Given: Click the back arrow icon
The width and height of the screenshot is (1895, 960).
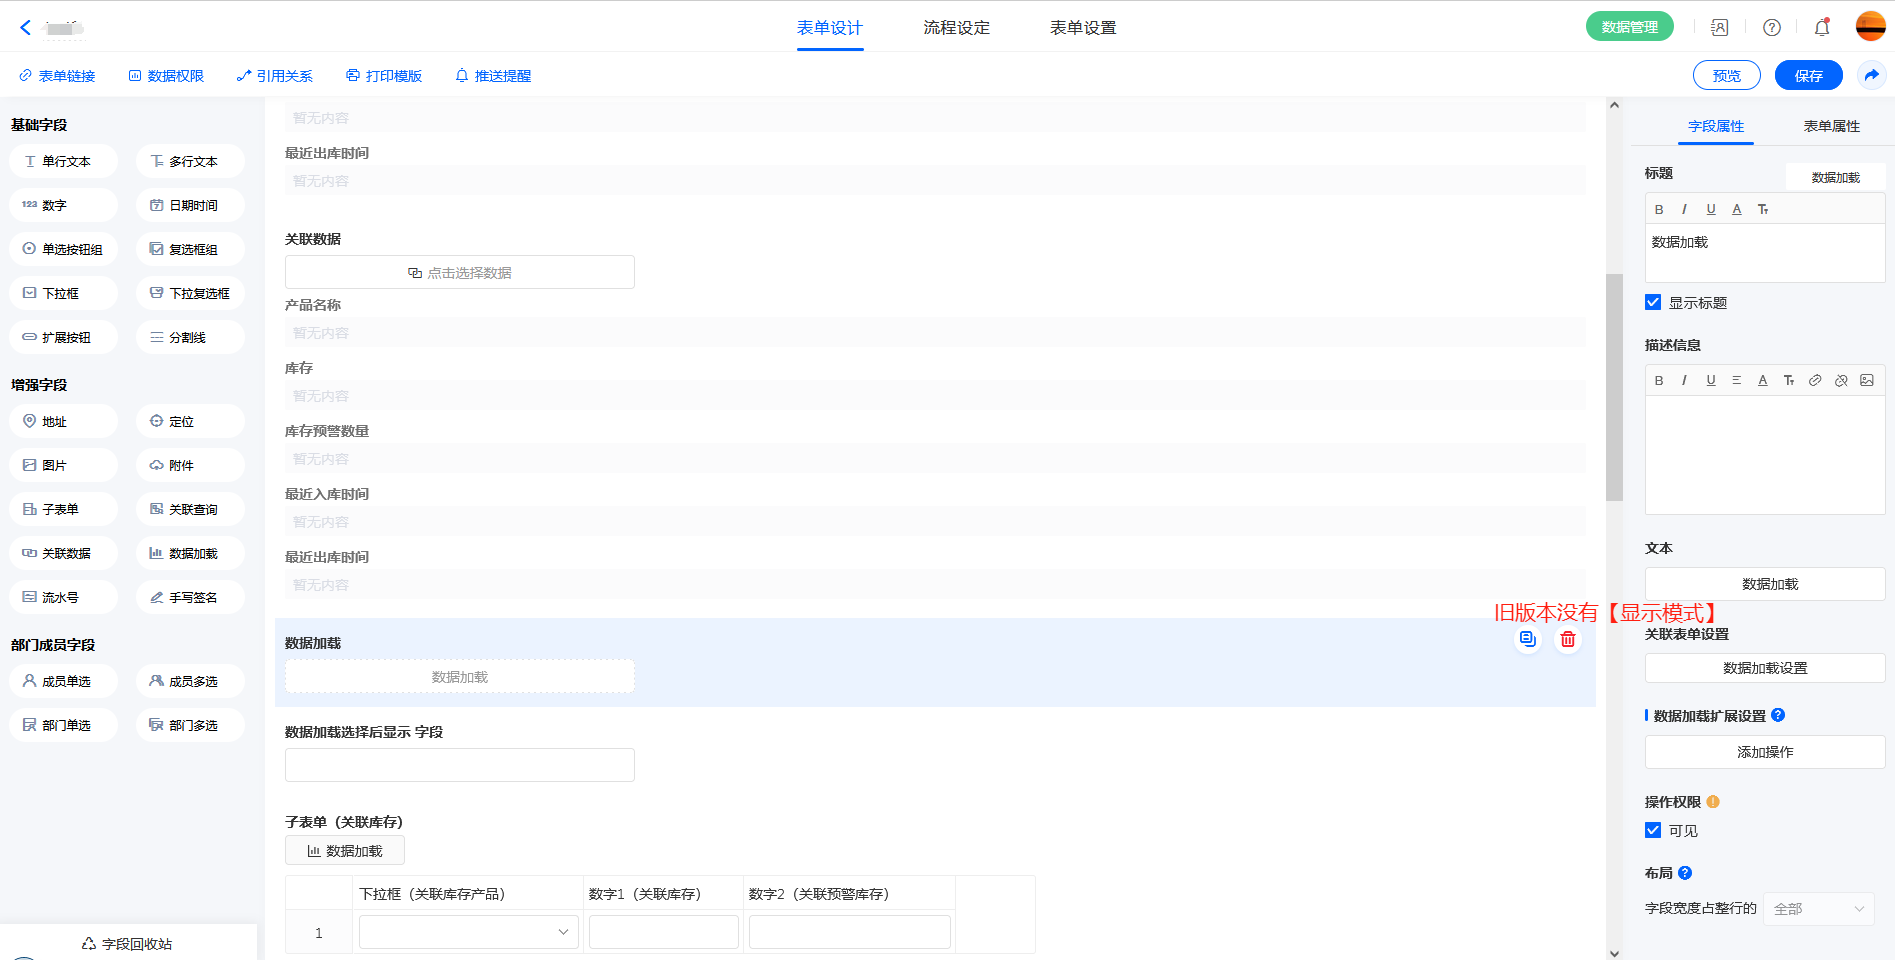Looking at the screenshot, I should click(26, 28).
